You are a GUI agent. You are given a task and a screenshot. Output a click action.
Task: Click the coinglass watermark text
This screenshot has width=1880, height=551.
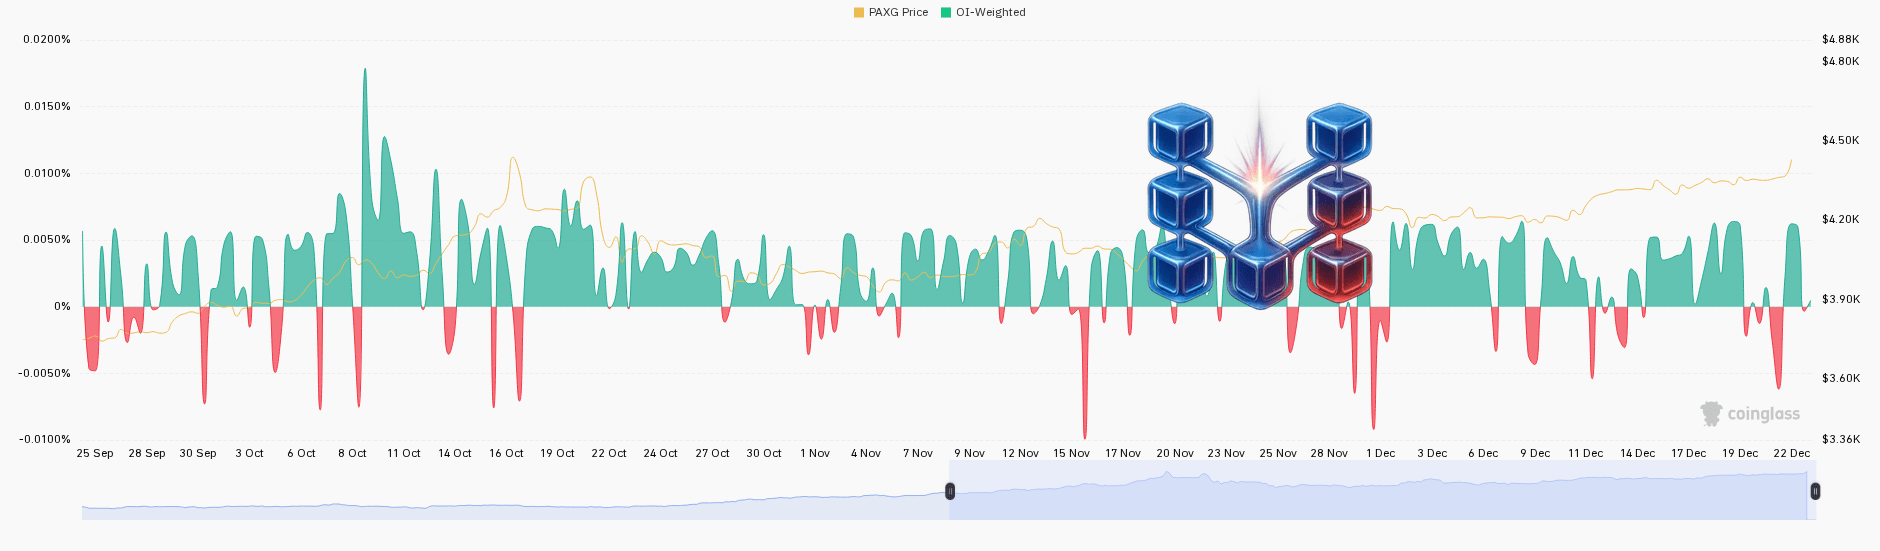[x=1764, y=414]
